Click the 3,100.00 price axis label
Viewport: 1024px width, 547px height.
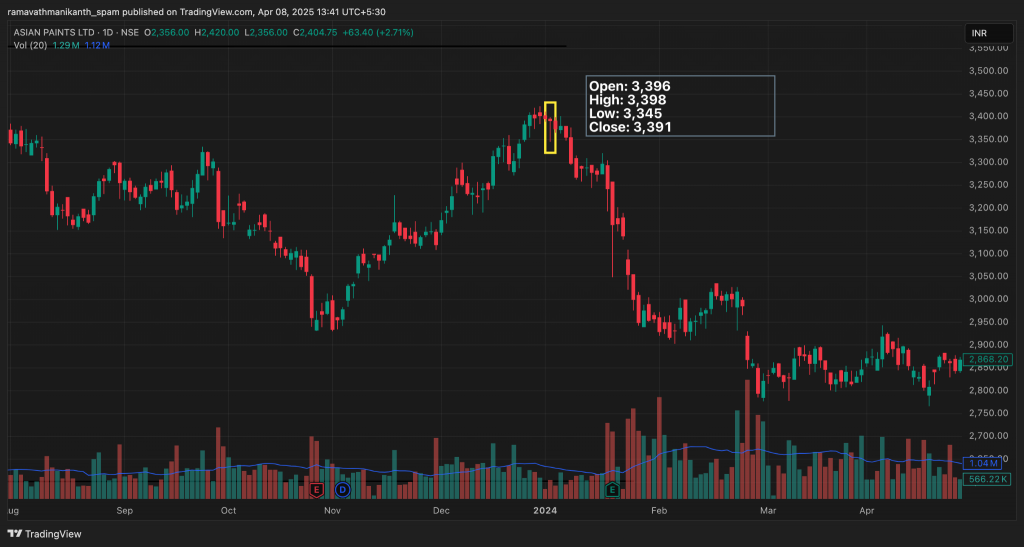point(989,253)
